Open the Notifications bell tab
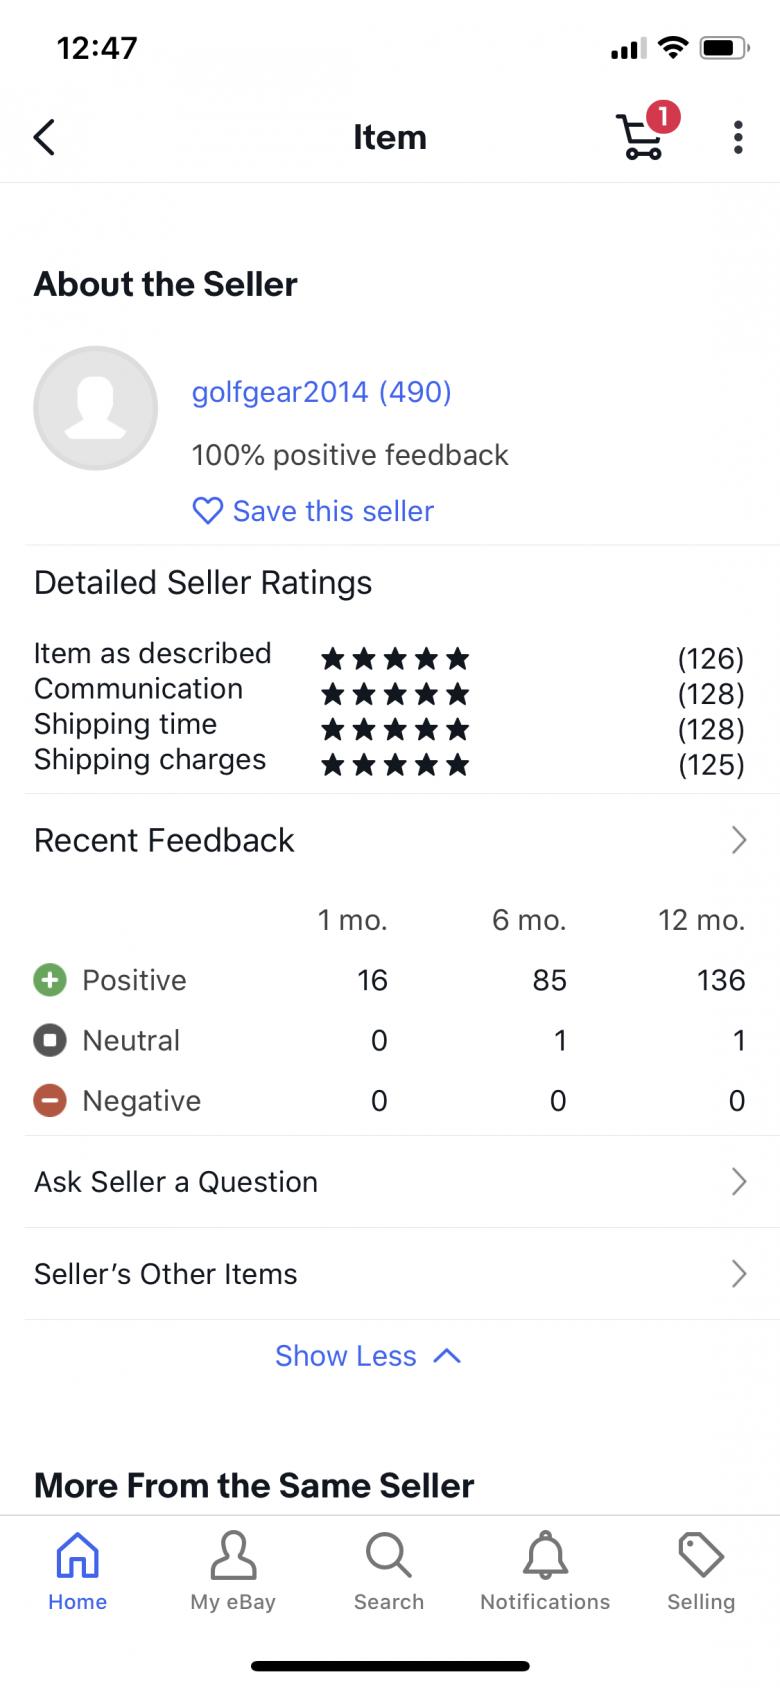 click(545, 1571)
